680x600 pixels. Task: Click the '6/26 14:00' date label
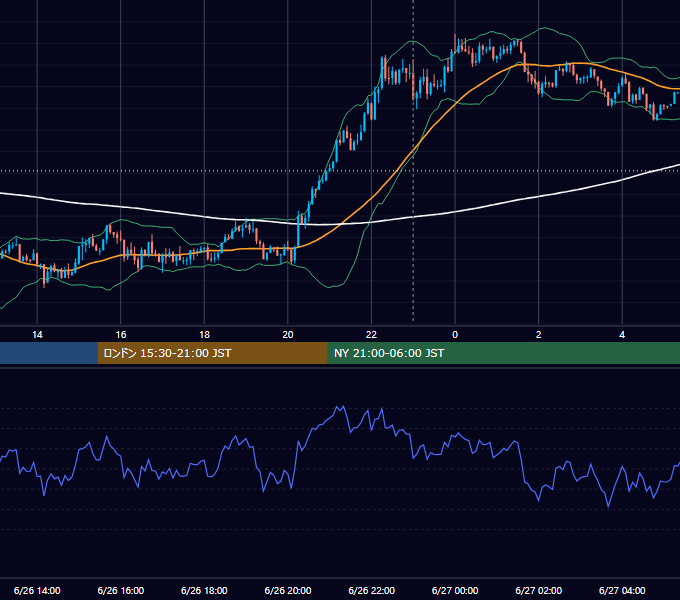click(x=37, y=590)
